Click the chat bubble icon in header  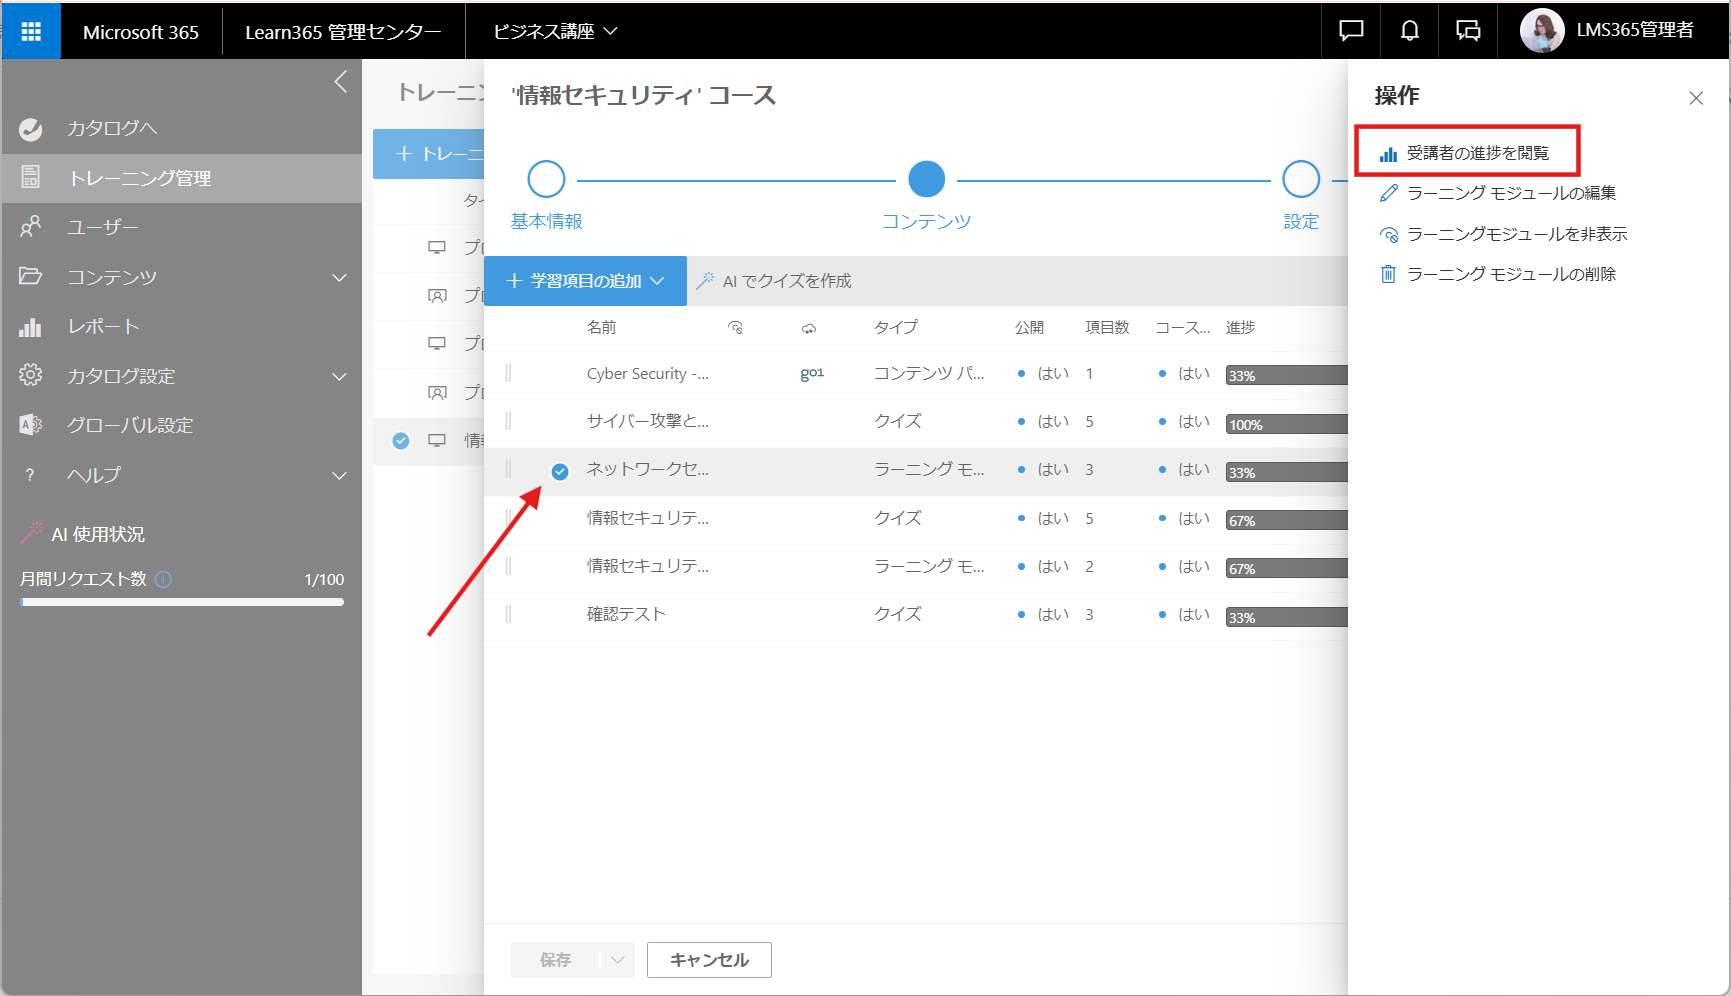click(1351, 31)
